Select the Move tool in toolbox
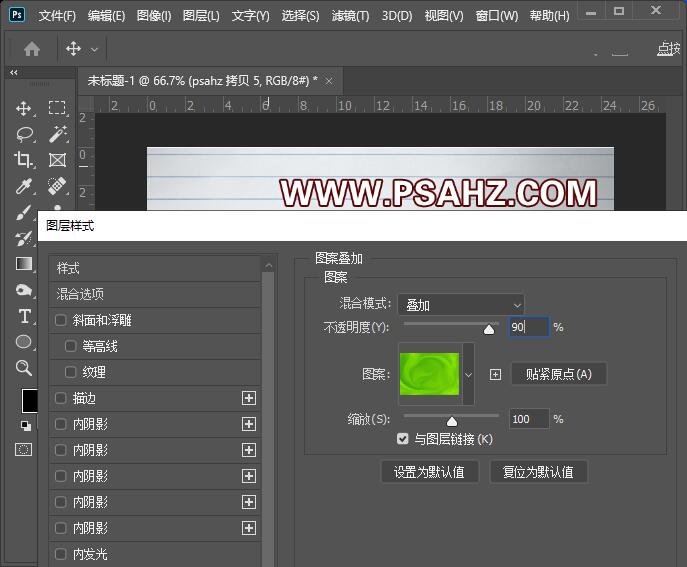Viewport: 687px width, 567px height. (24, 108)
